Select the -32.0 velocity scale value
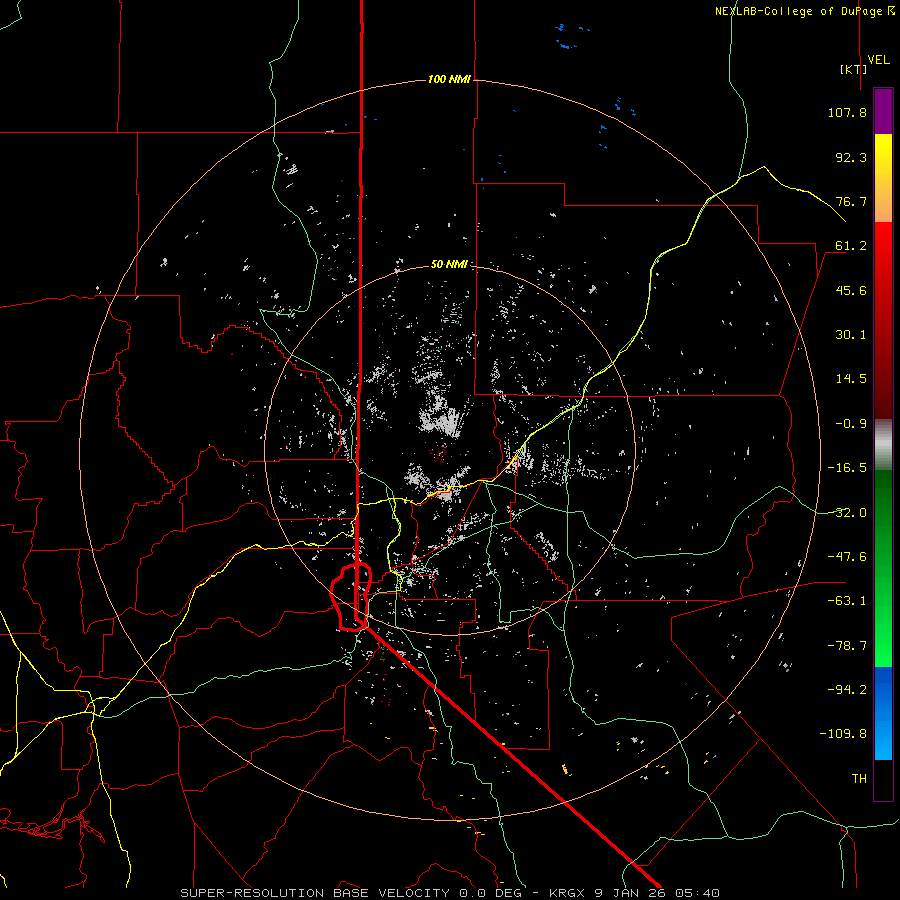Image resolution: width=900 pixels, height=900 pixels. (x=847, y=513)
